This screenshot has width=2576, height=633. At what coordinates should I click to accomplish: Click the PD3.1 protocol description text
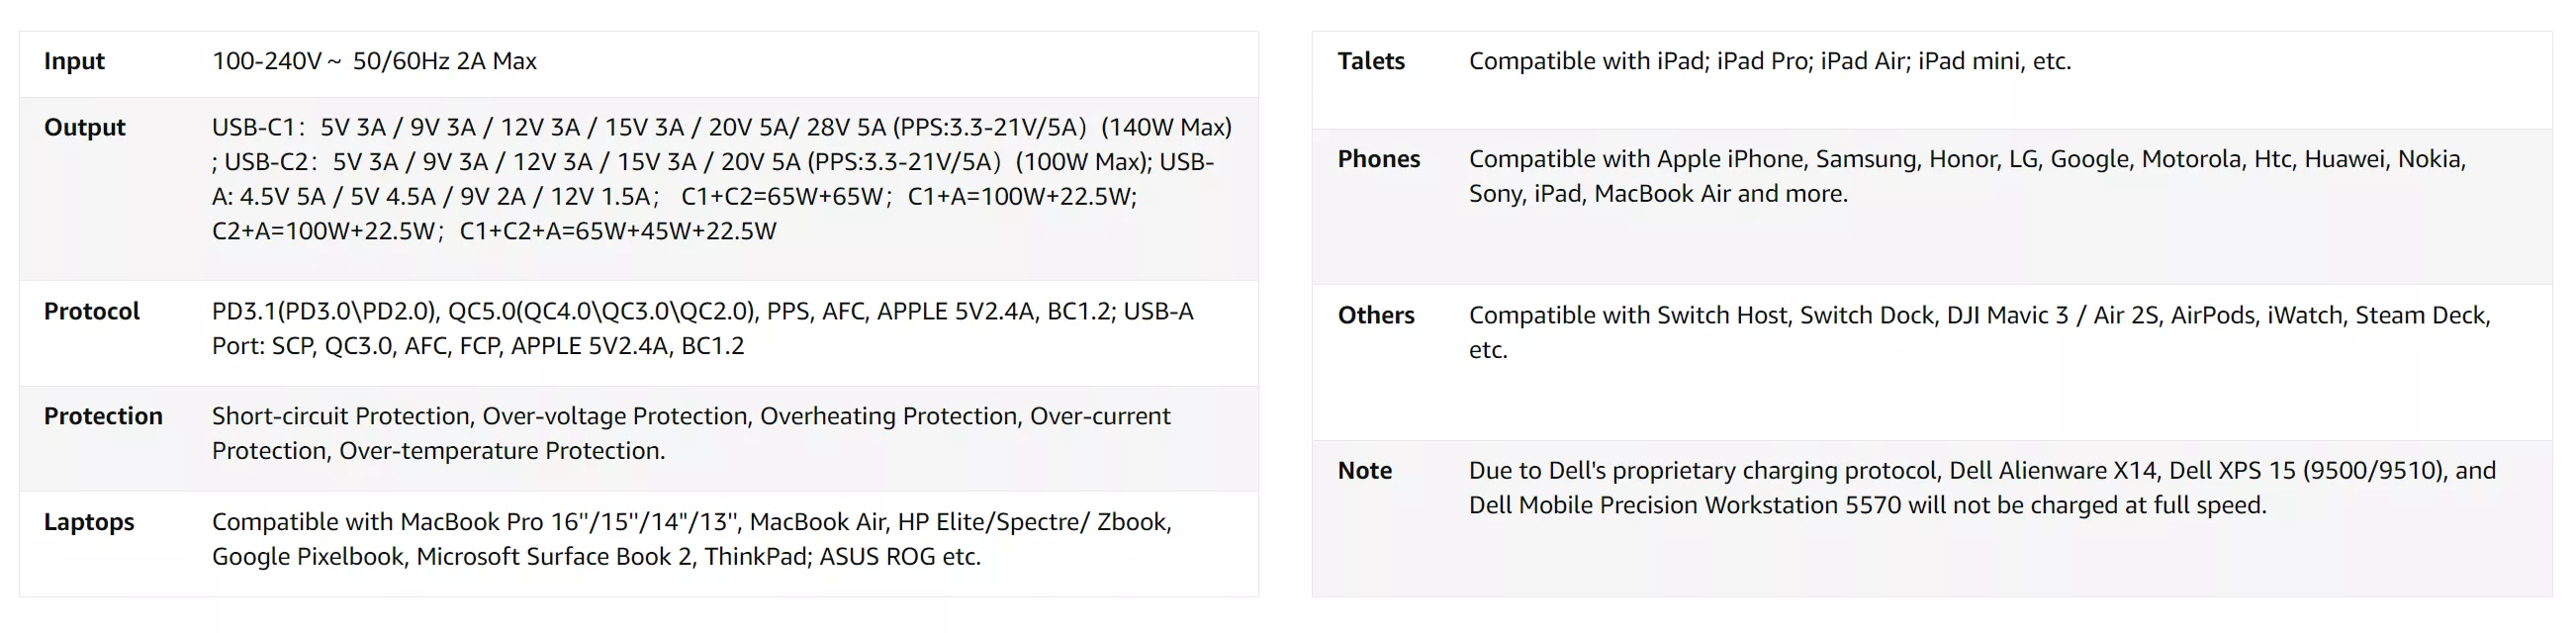tap(702, 328)
